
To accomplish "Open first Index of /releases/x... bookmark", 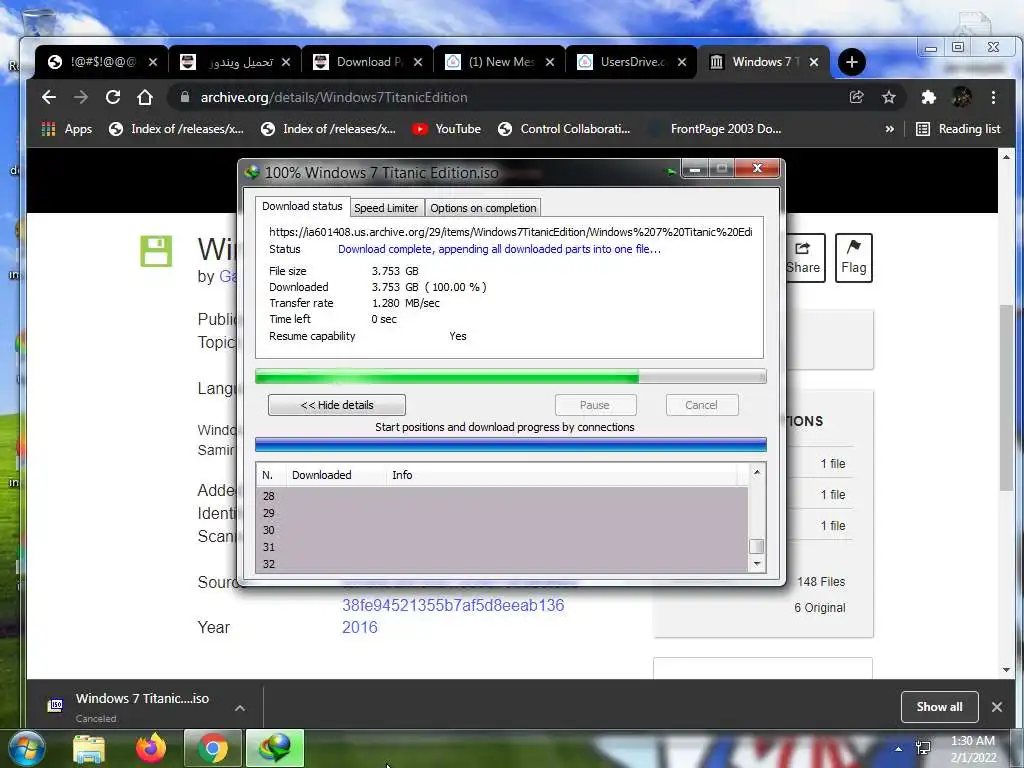I will [176, 129].
